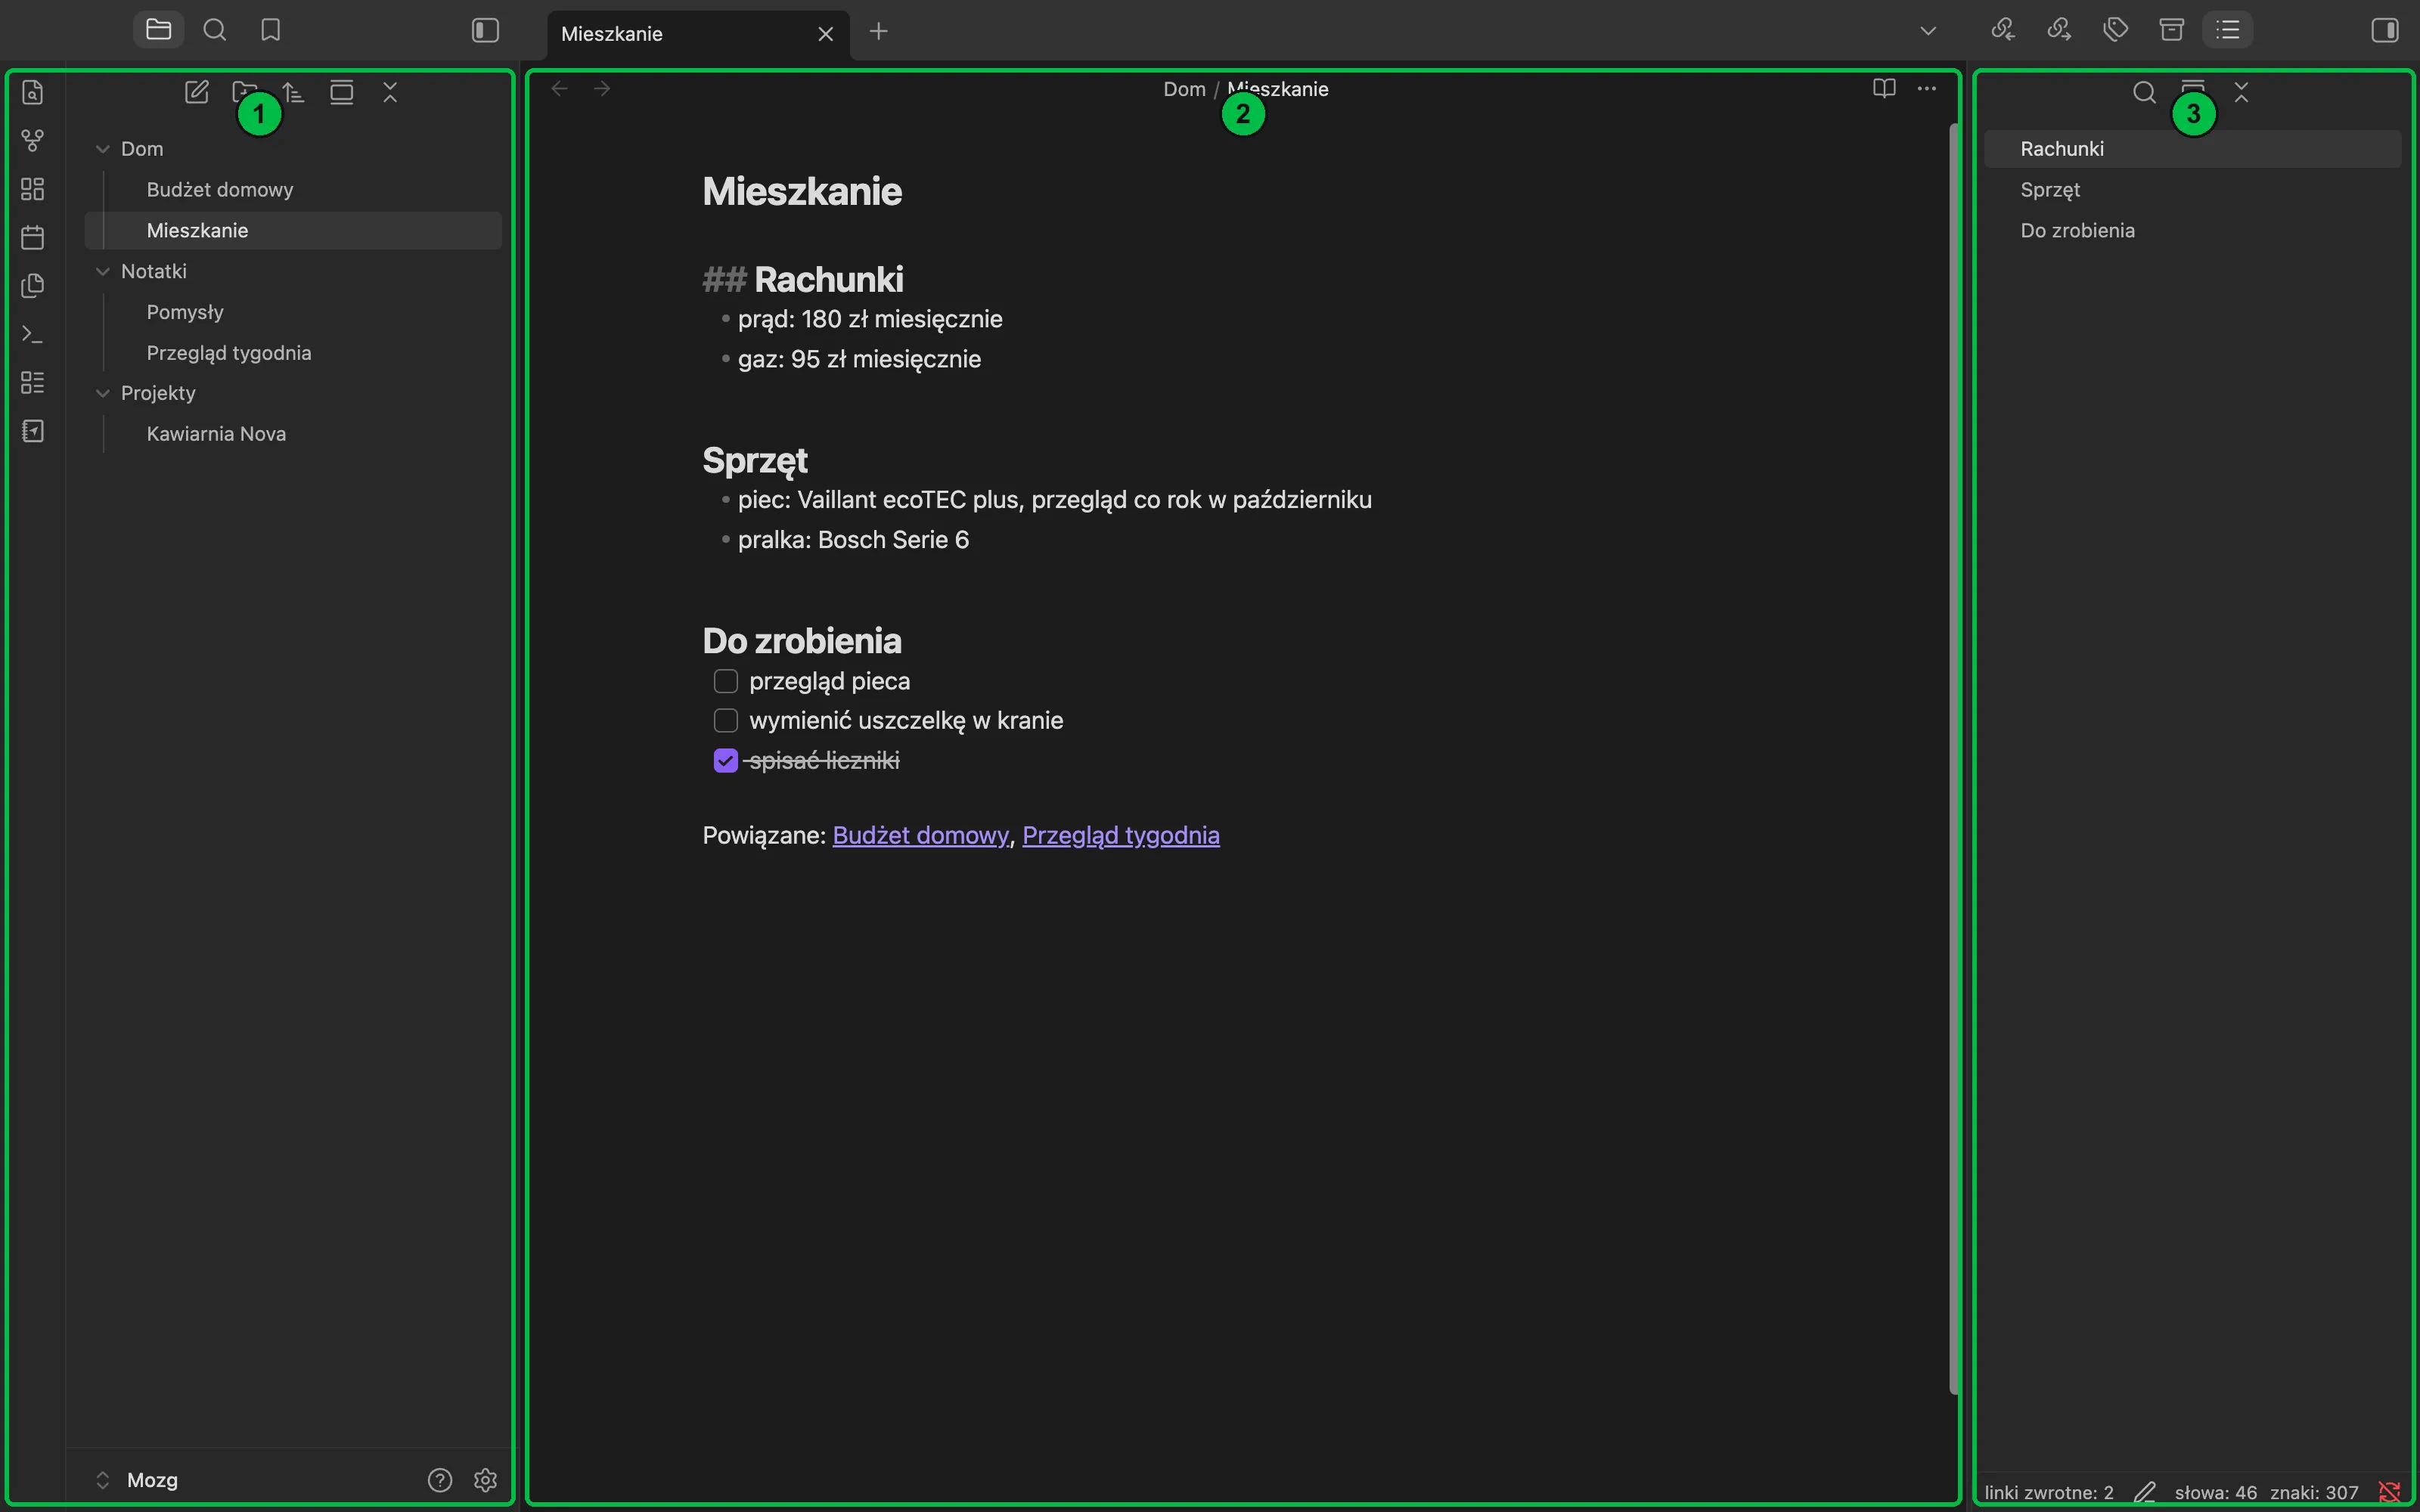Open the help icon near vault name
2420x1512 pixels.
coord(440,1480)
